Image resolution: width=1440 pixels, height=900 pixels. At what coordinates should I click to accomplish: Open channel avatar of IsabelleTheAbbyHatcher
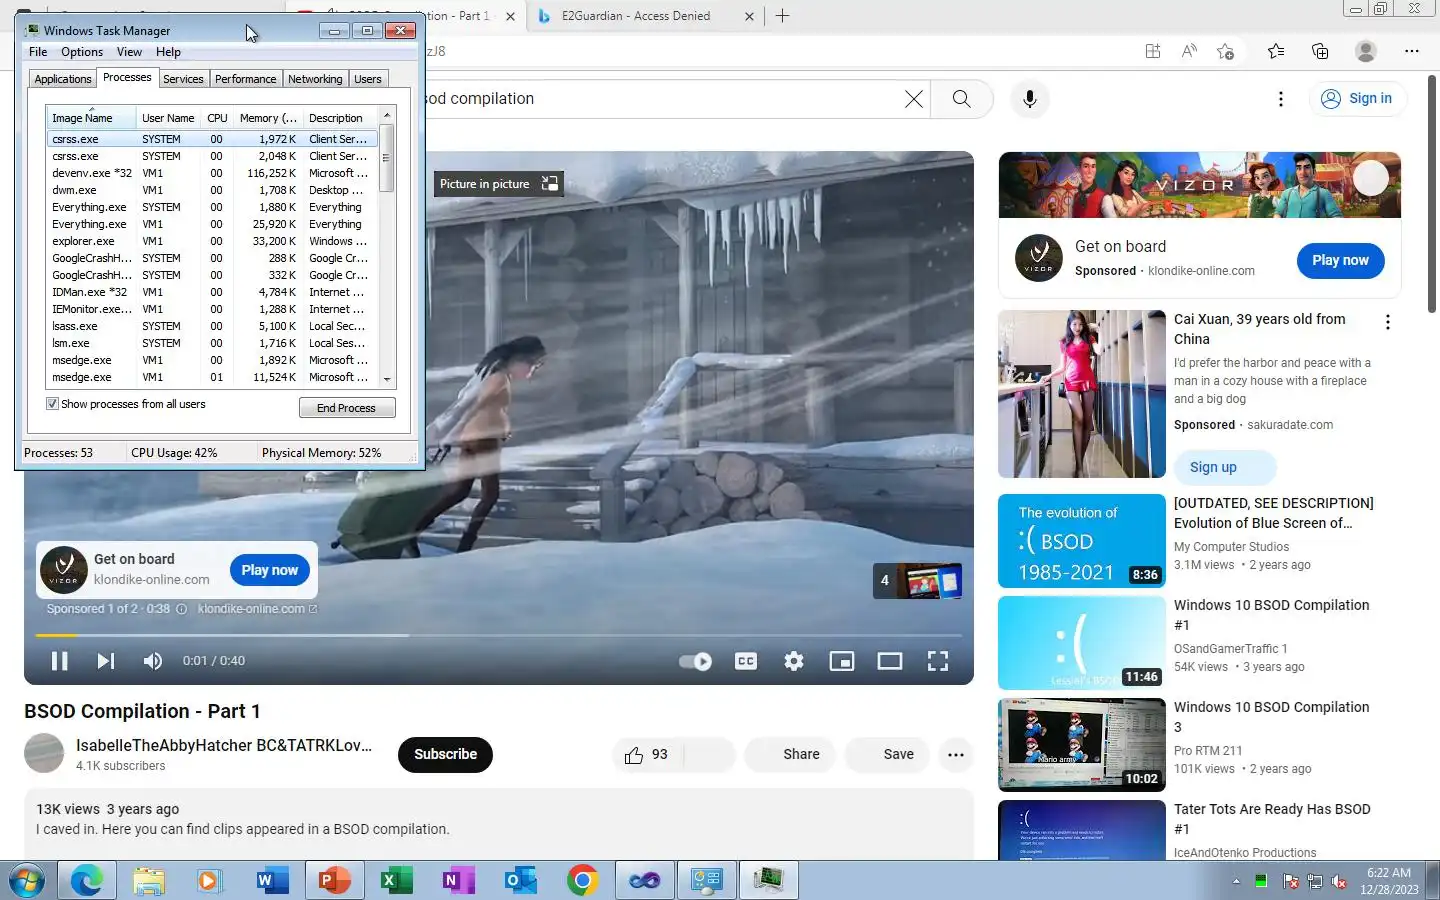(44, 754)
